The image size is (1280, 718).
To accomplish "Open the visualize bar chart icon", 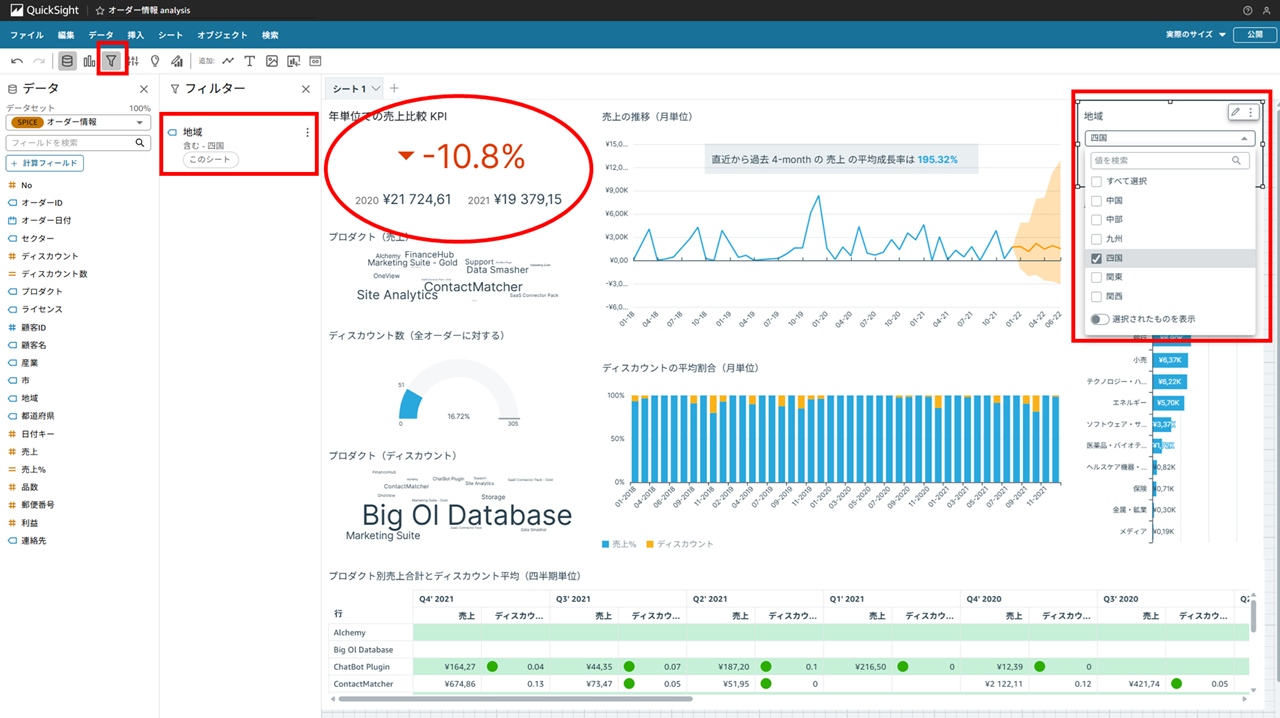I will click(89, 61).
